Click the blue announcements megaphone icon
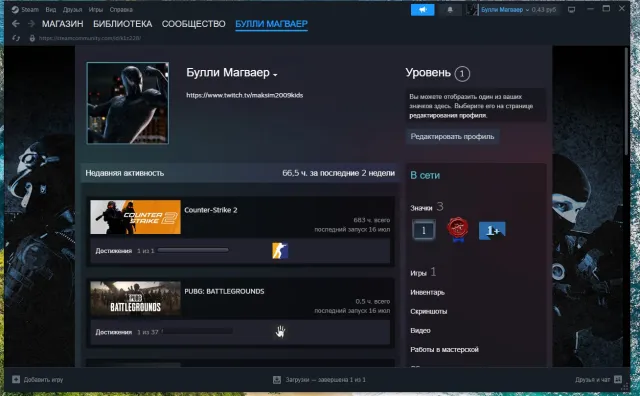 coord(422,9)
